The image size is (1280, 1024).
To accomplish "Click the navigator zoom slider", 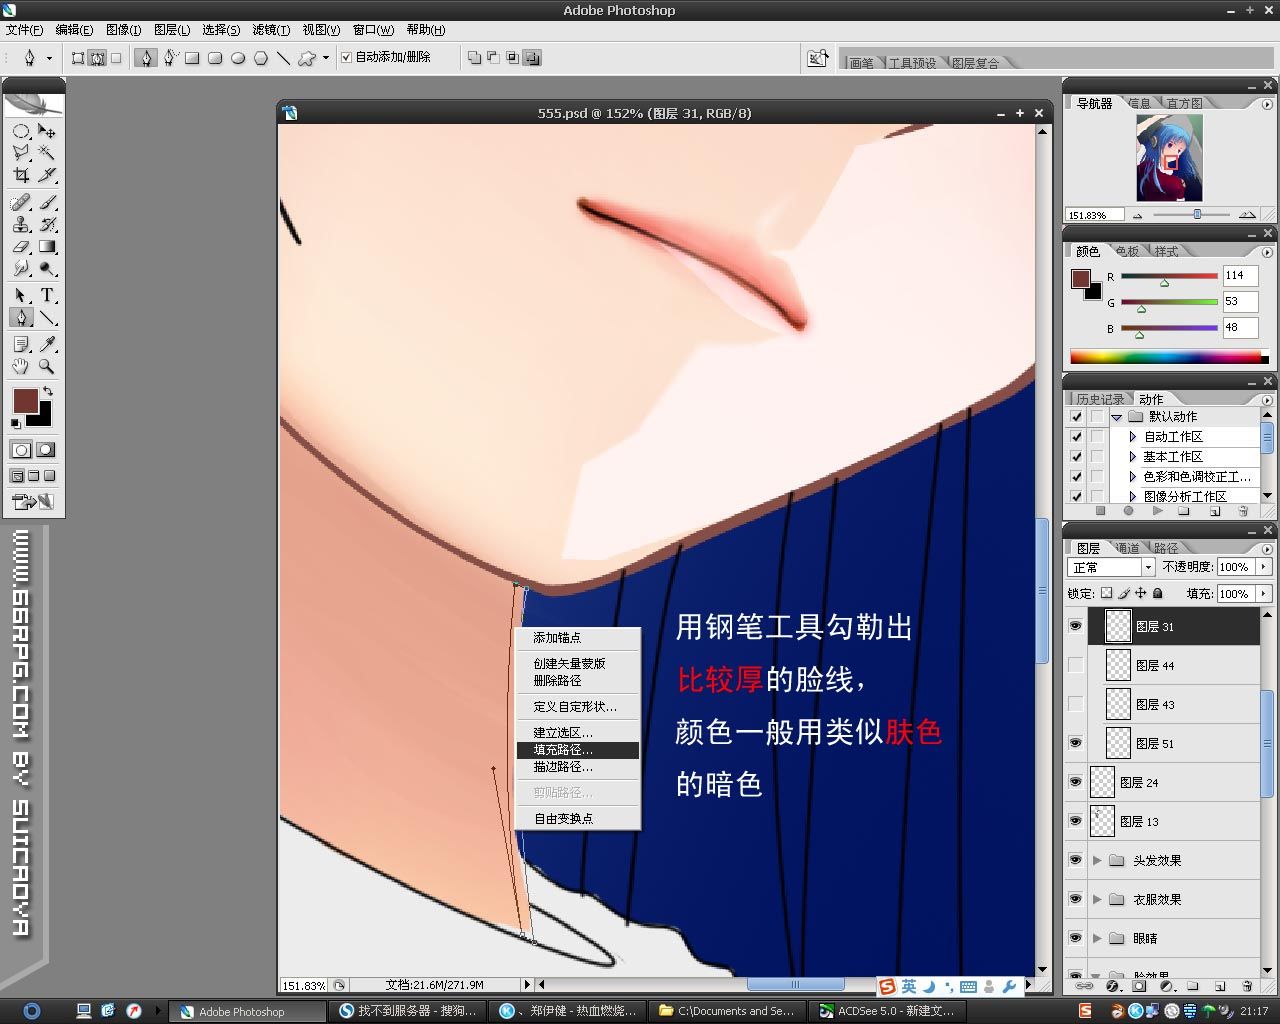I will point(1197,215).
